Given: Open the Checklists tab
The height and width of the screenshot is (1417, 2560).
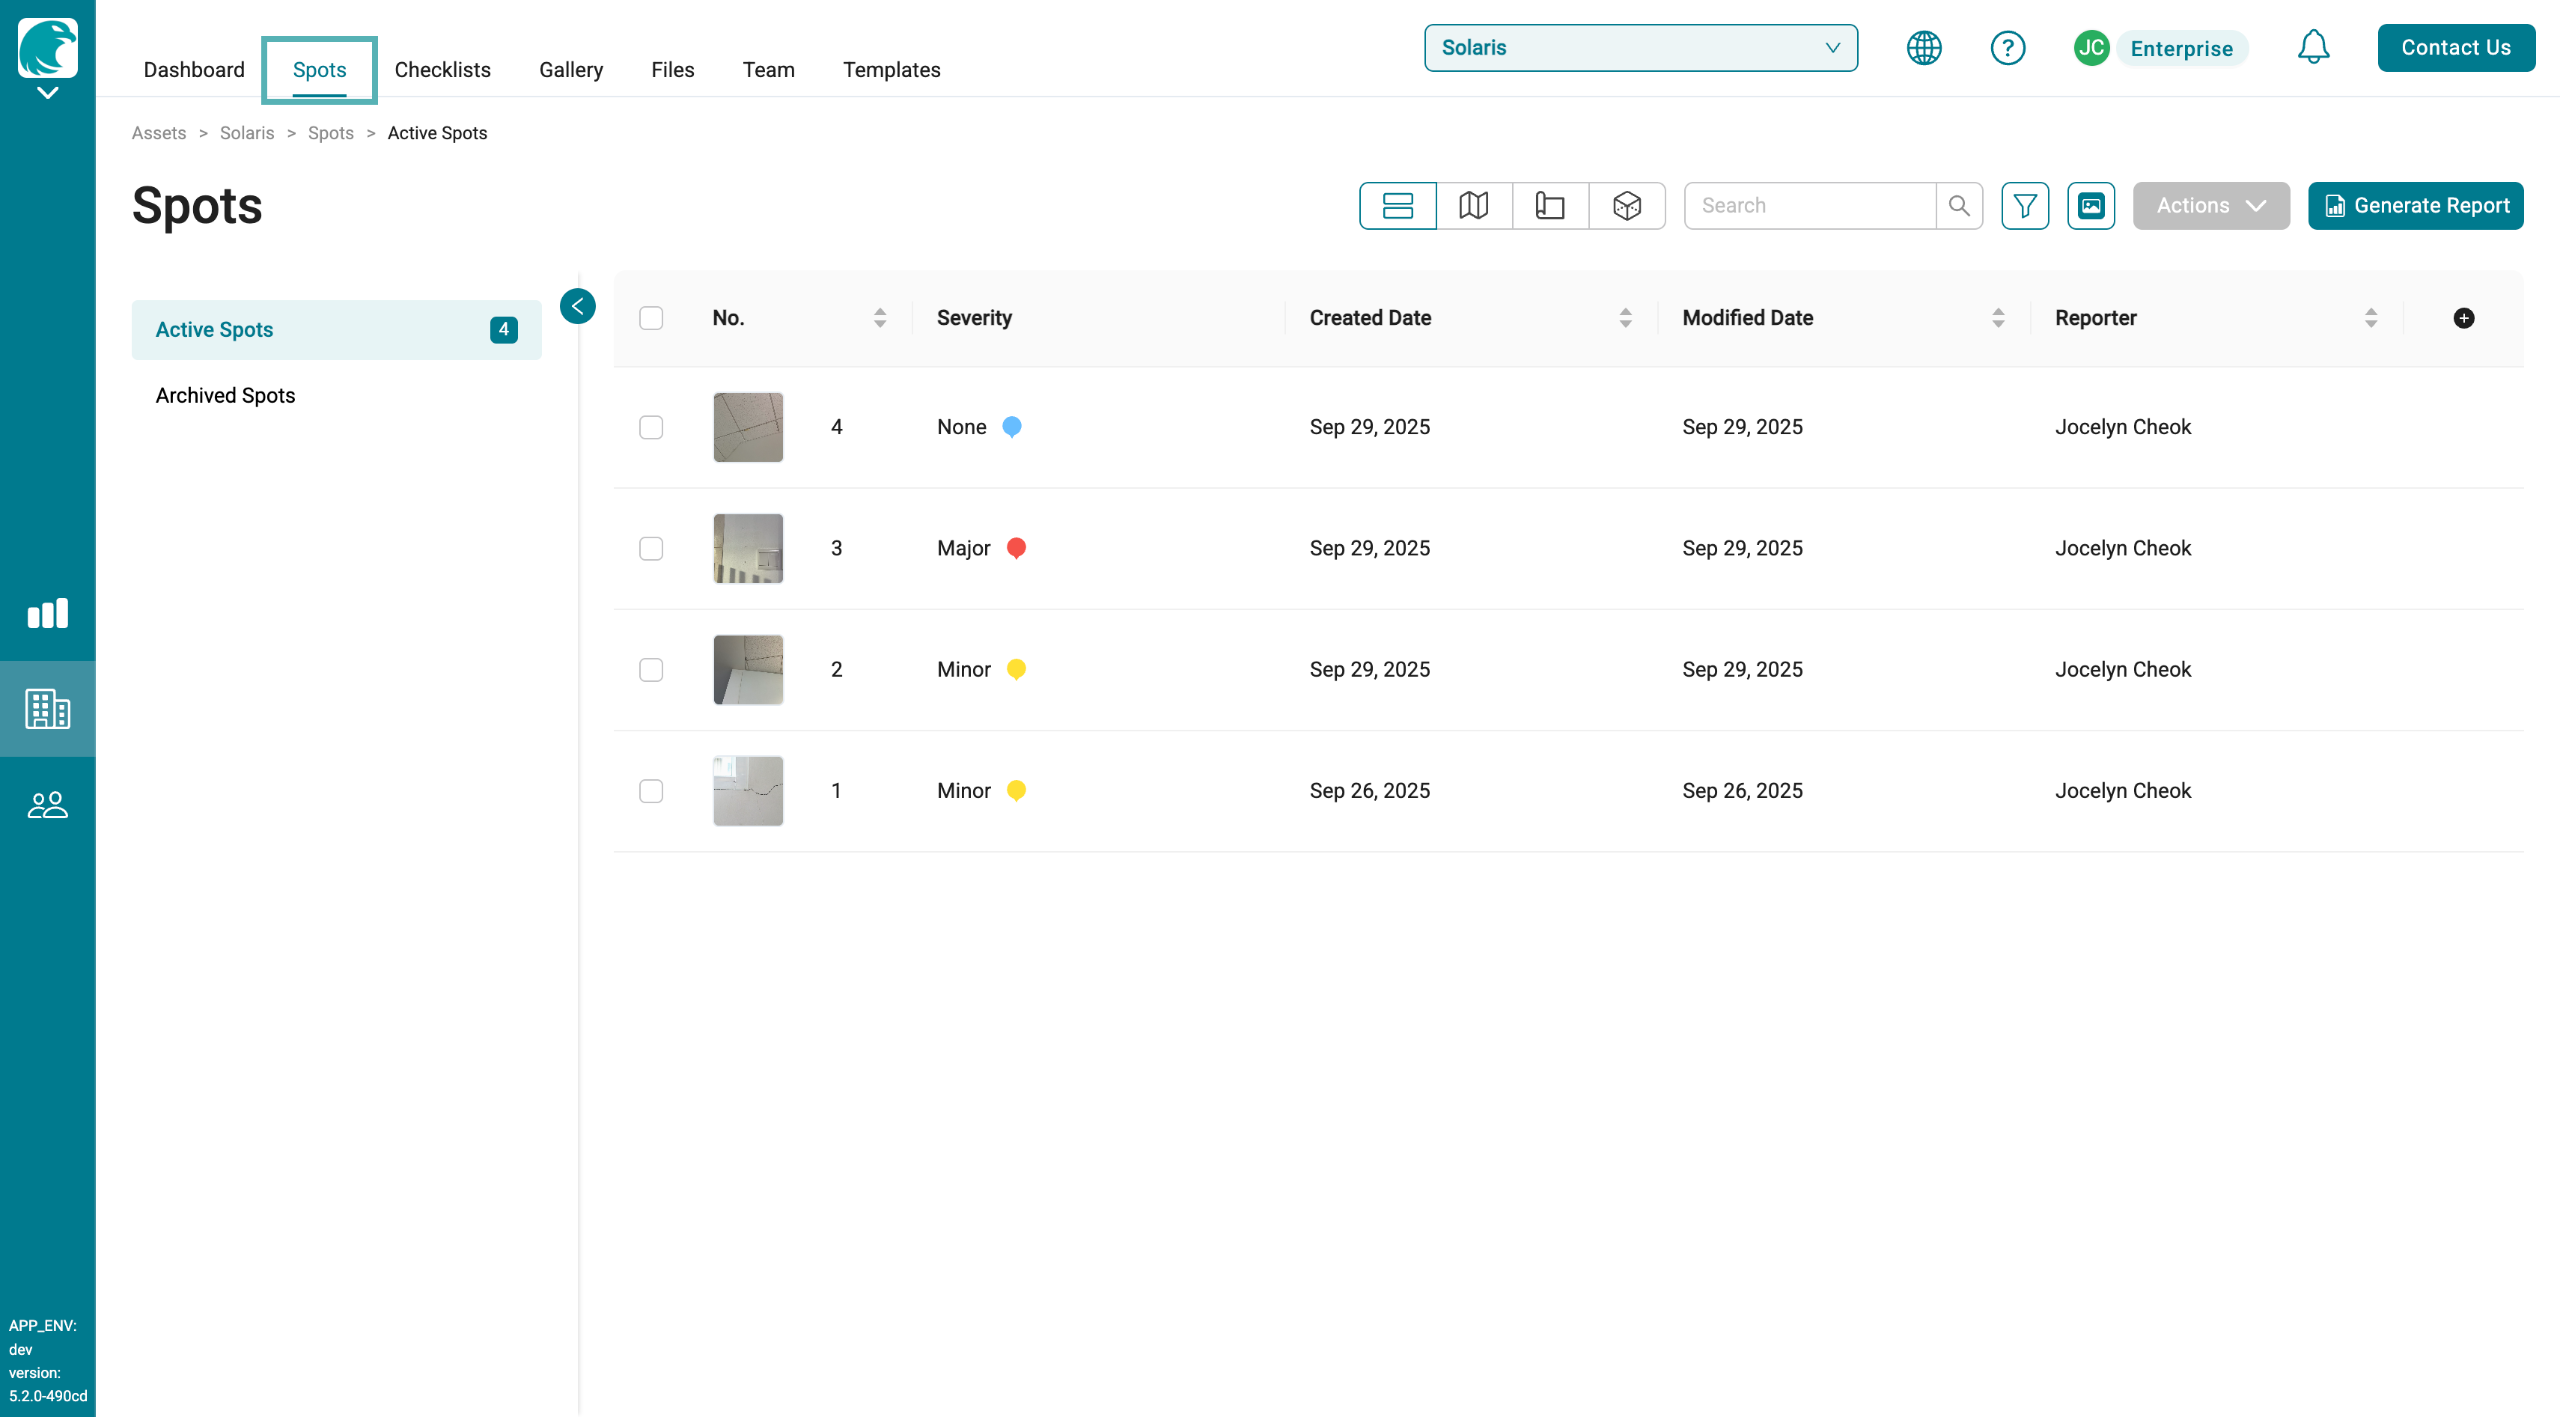Looking at the screenshot, I should pos(442,70).
